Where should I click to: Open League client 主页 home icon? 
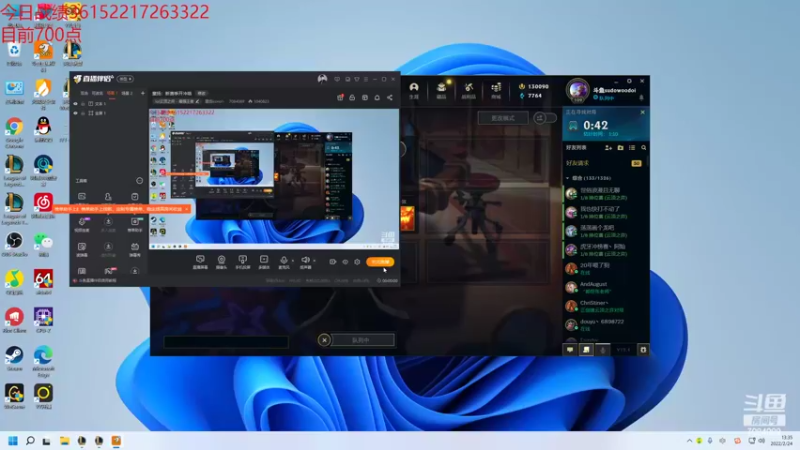(x=414, y=90)
